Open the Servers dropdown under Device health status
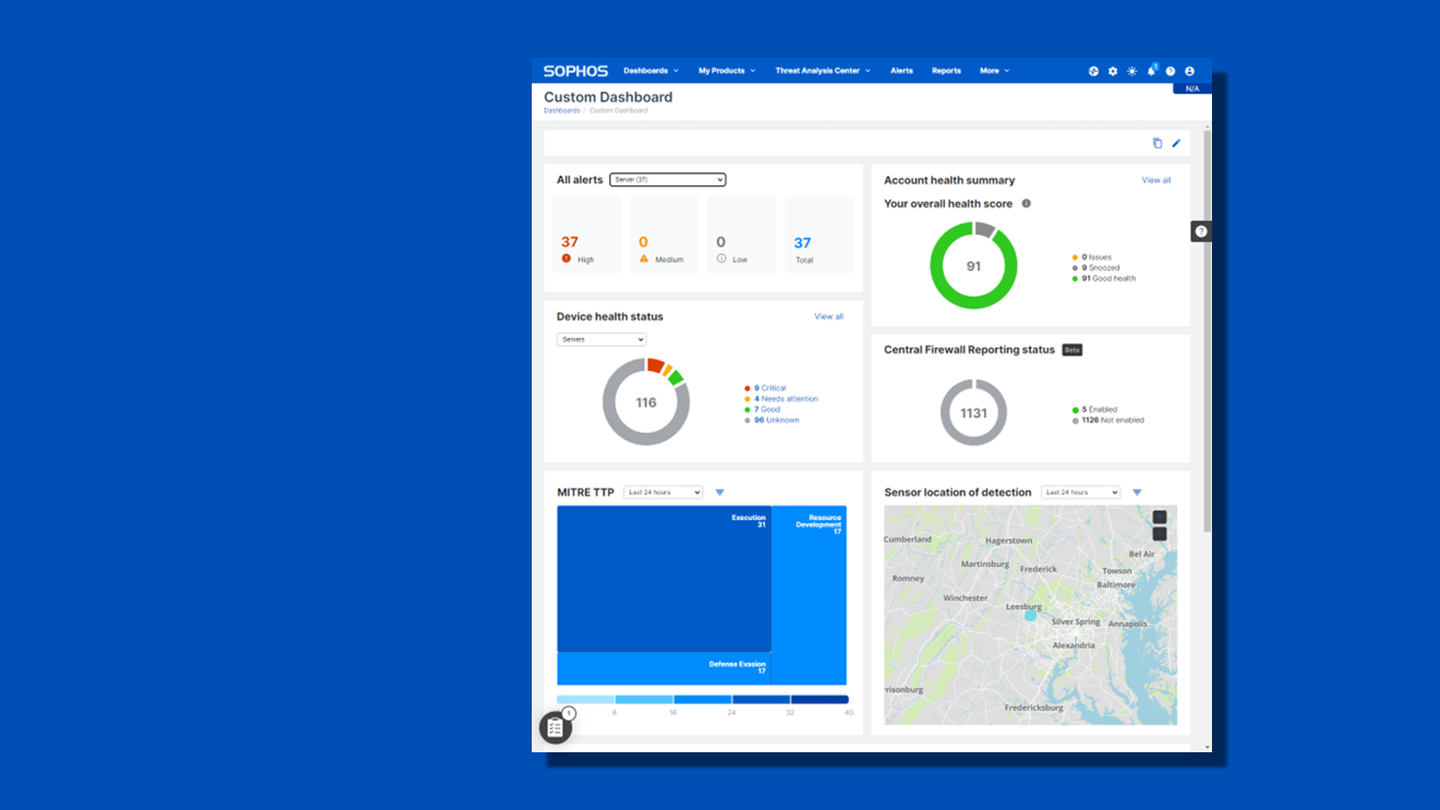Screen dimensions: 1440x810 pos(601,339)
